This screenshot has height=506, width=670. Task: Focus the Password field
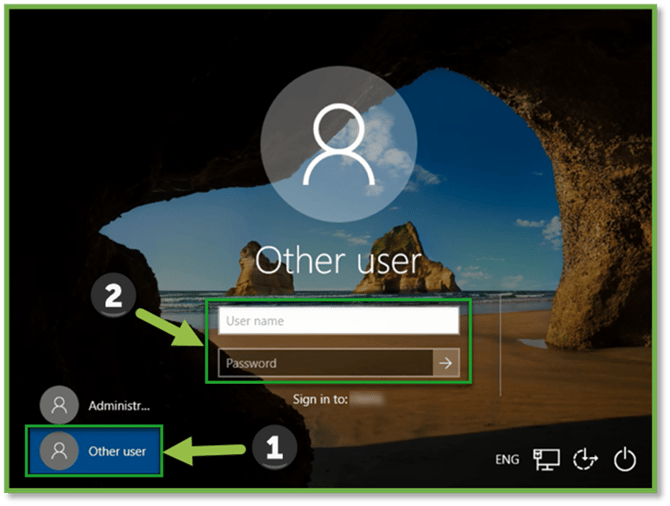(x=326, y=363)
